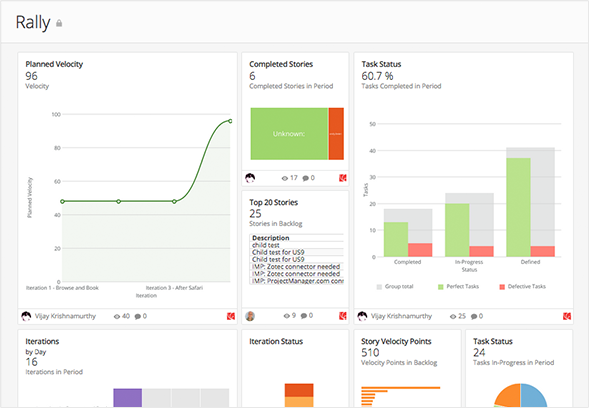Image resolution: width=589 pixels, height=408 pixels.
Task: Toggle the Group total legend item
Action: coord(395,287)
